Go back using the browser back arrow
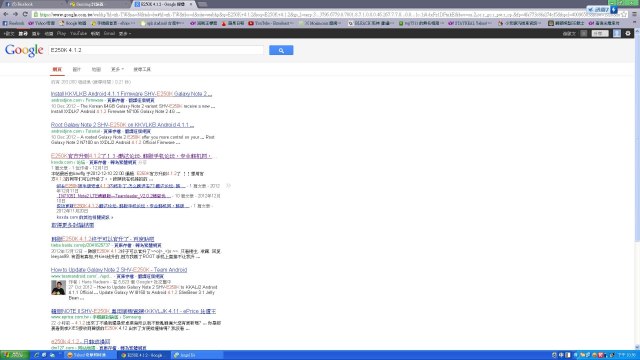This screenshot has width=640, height=360. 6,14
